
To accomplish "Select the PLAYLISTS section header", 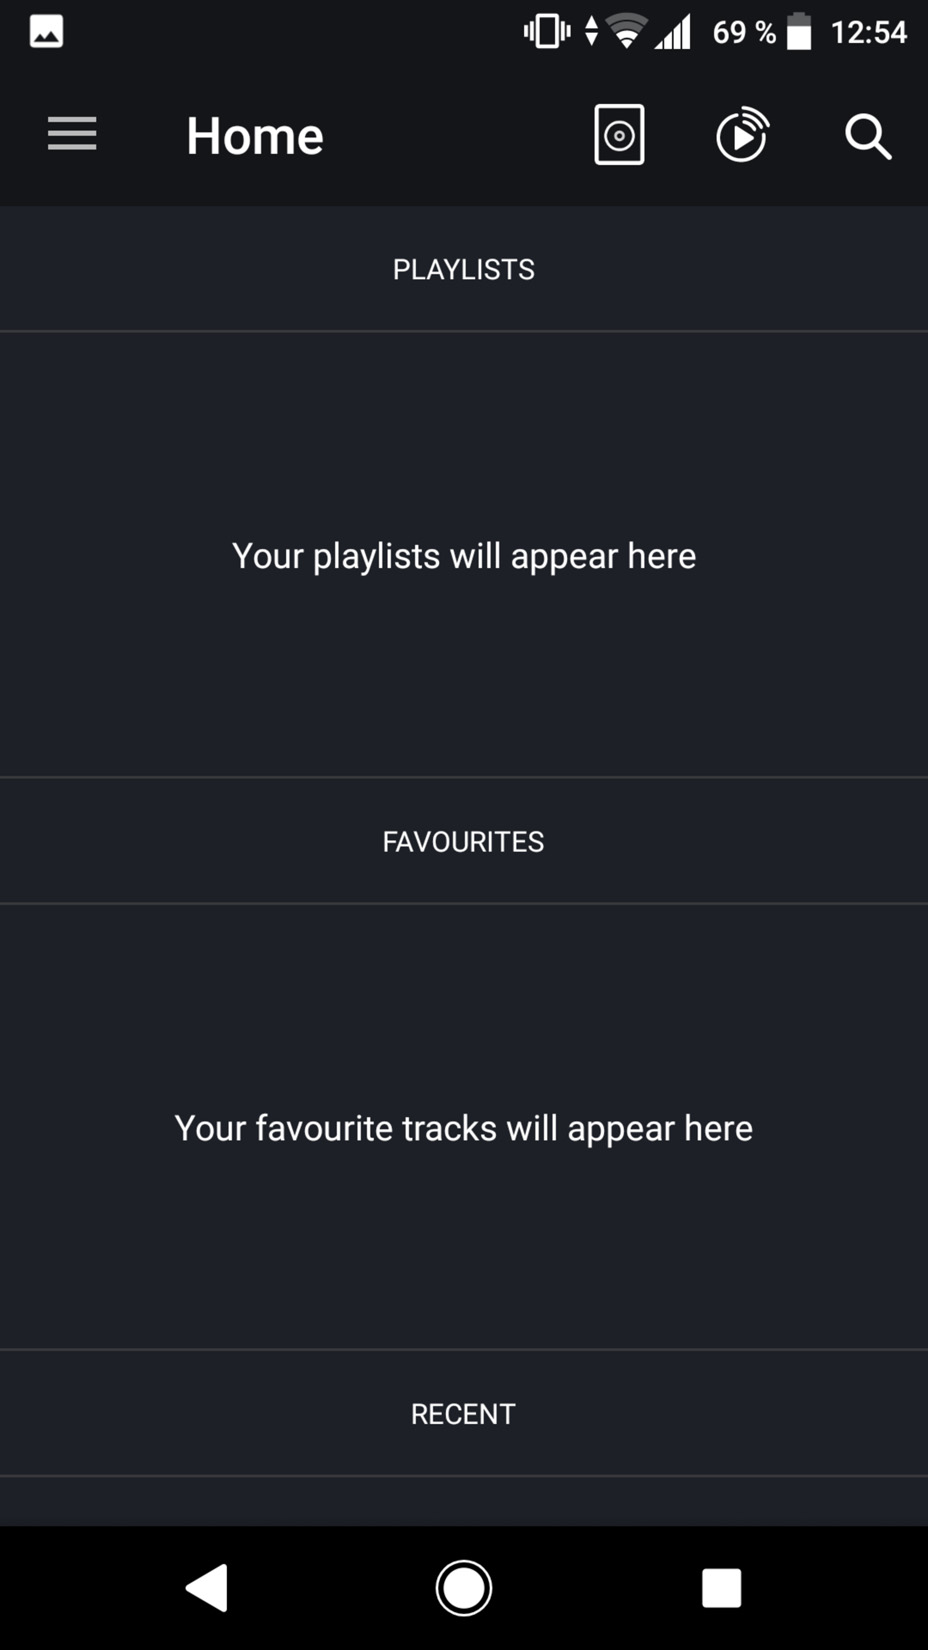I will (464, 269).
